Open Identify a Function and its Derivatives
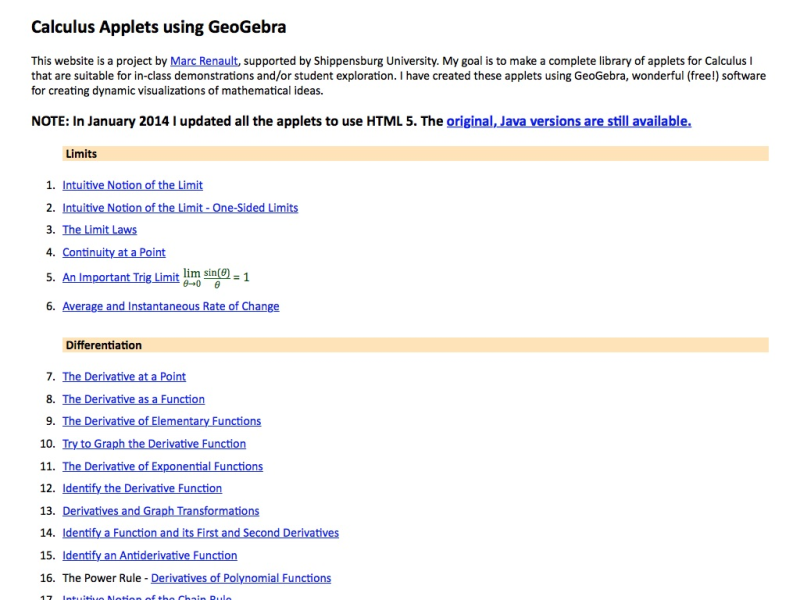 200,533
